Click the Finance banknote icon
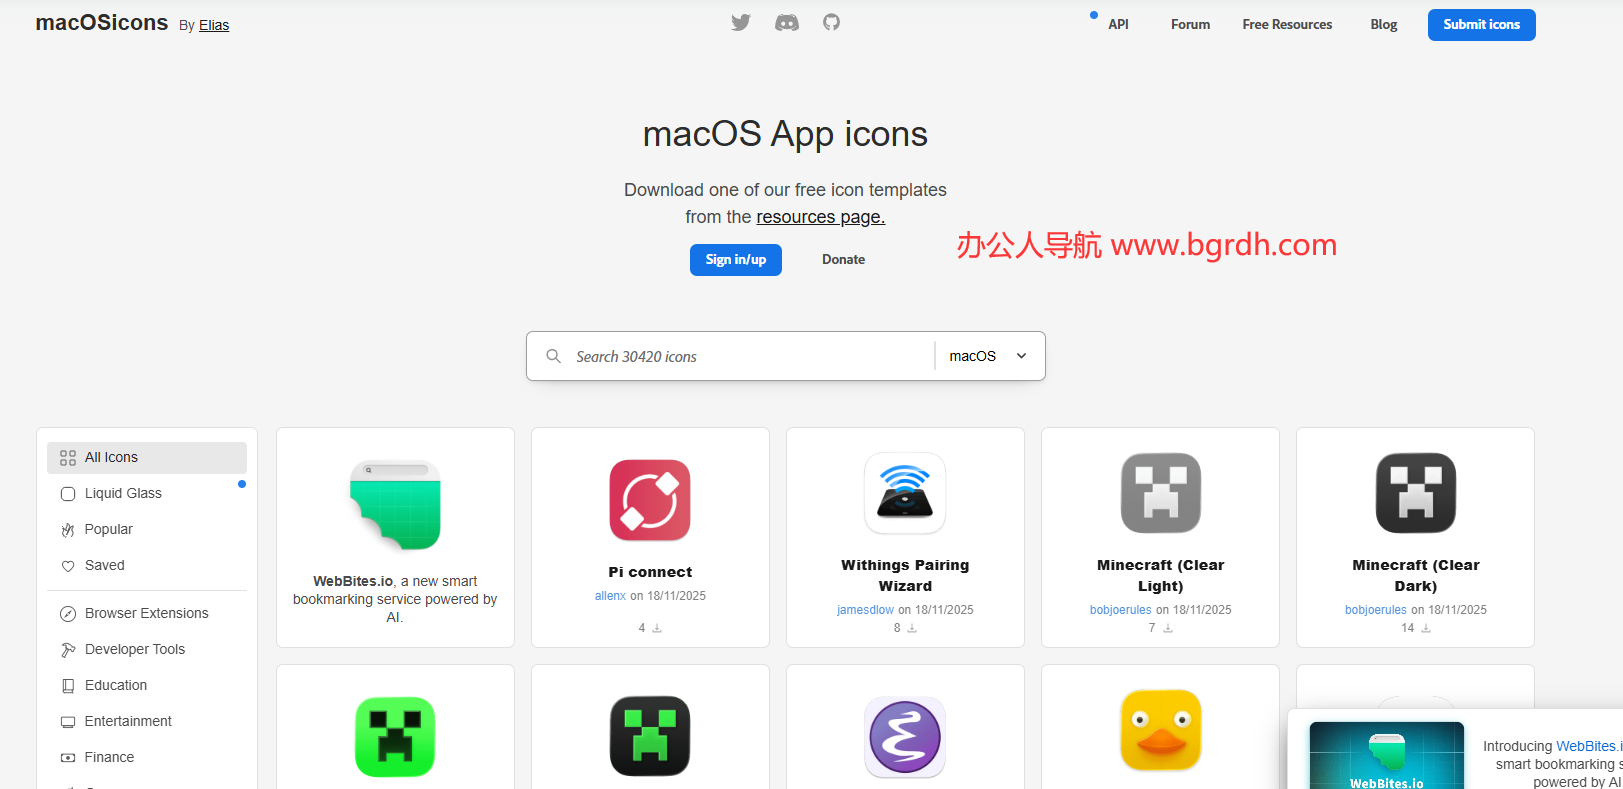Screen dimensions: 1623x789 [68, 758]
